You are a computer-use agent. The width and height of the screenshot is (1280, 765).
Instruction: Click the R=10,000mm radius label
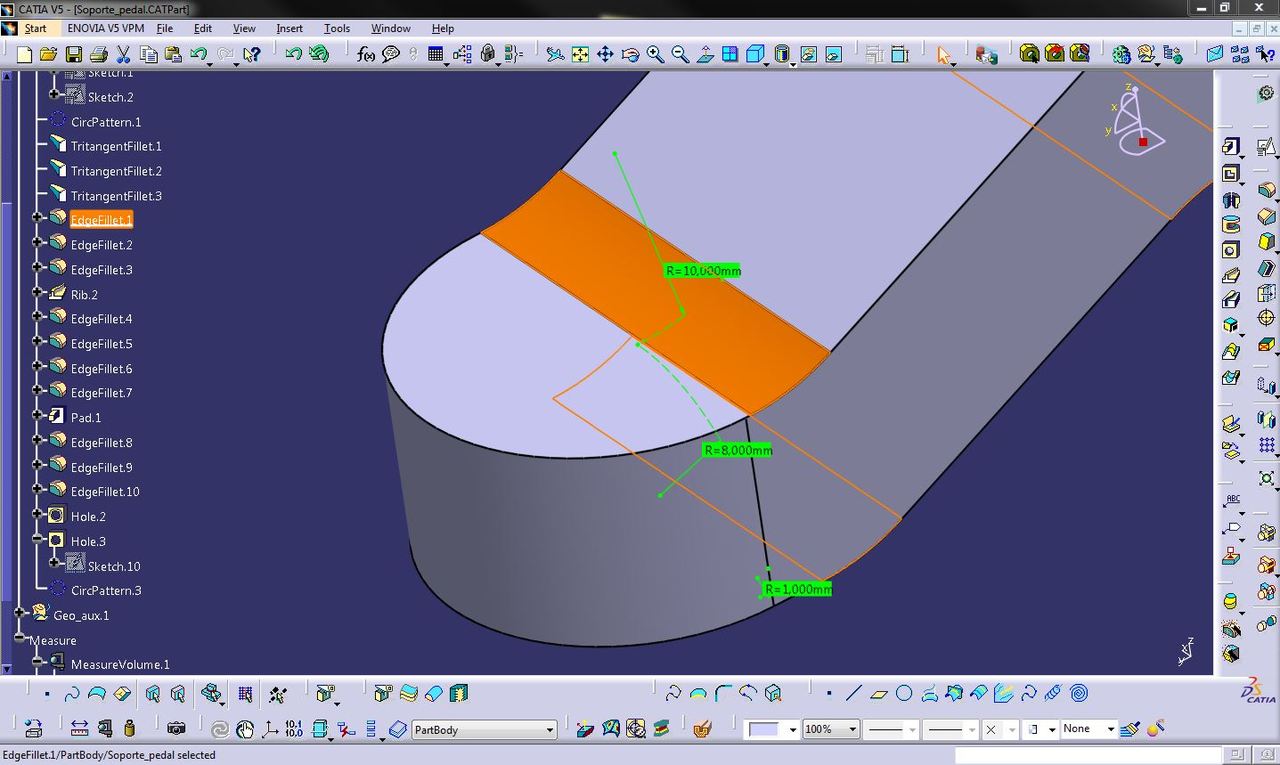point(703,271)
